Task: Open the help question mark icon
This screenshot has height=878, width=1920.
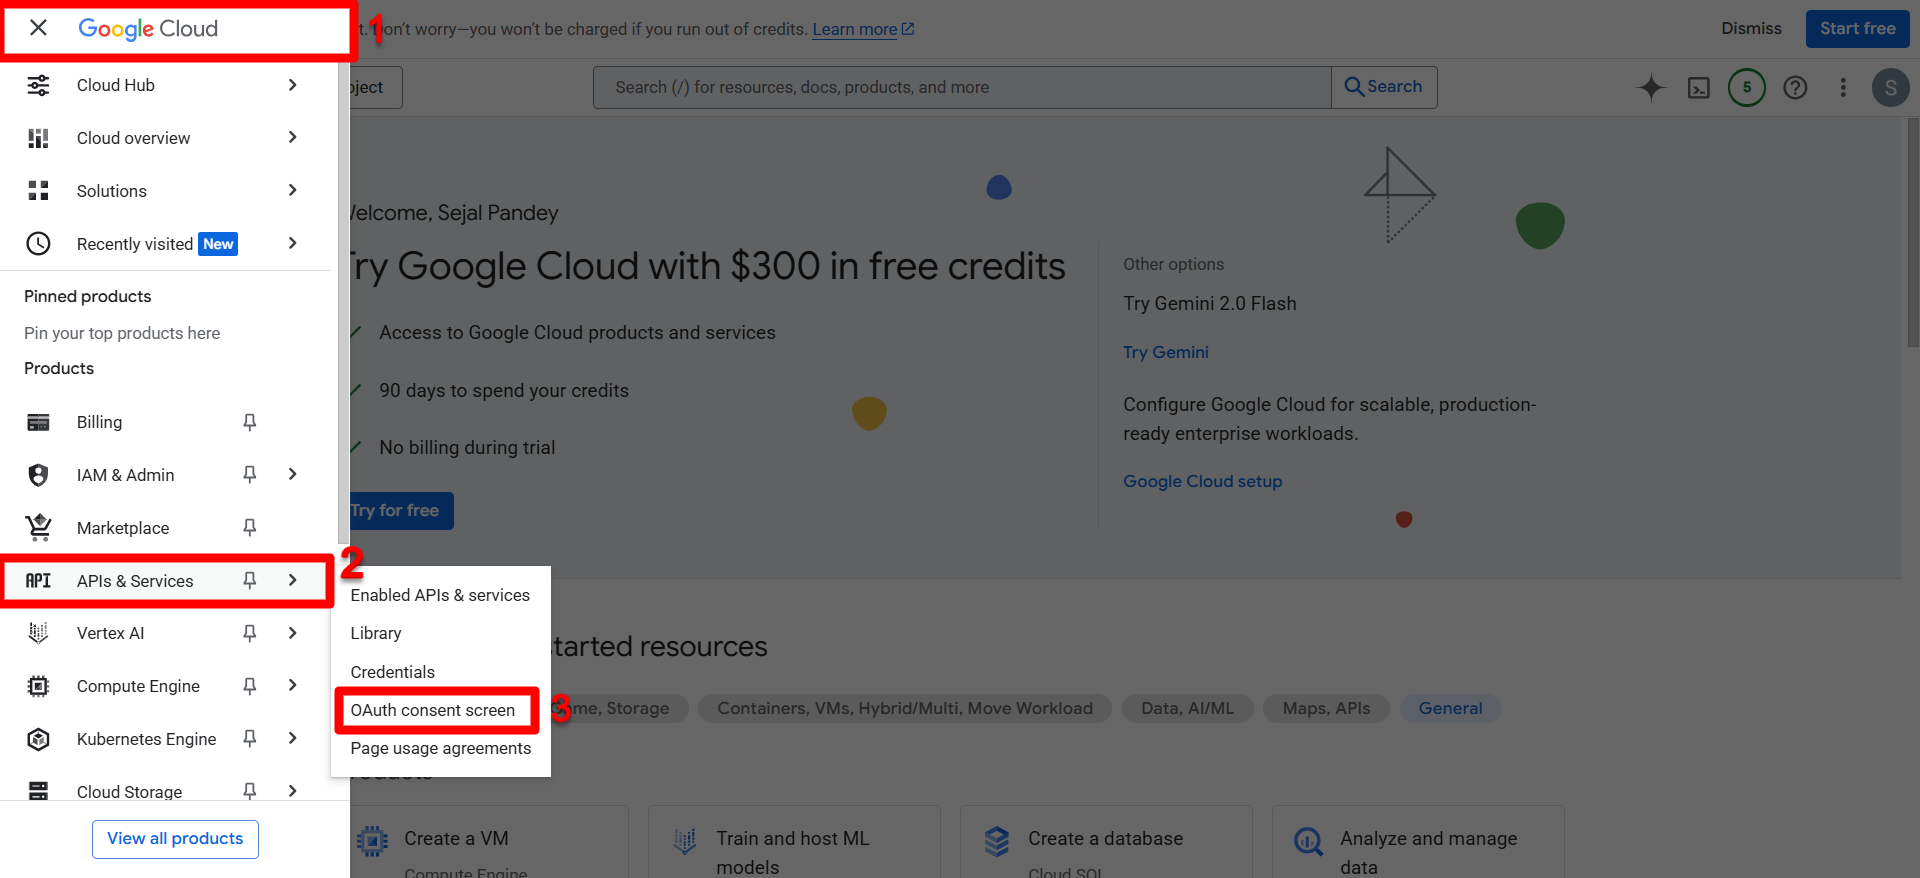Action: tap(1795, 88)
